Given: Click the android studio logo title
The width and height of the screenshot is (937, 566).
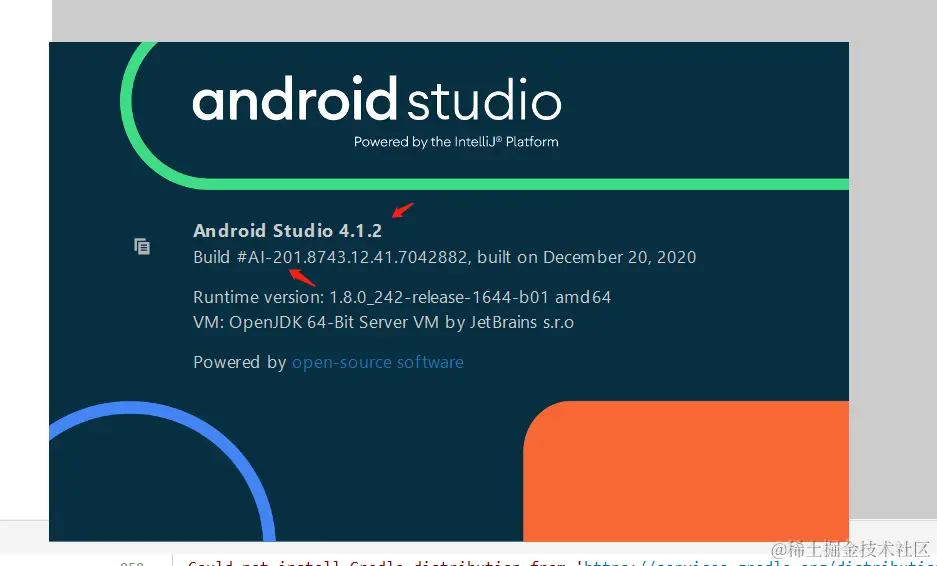Looking at the screenshot, I should point(377,98).
